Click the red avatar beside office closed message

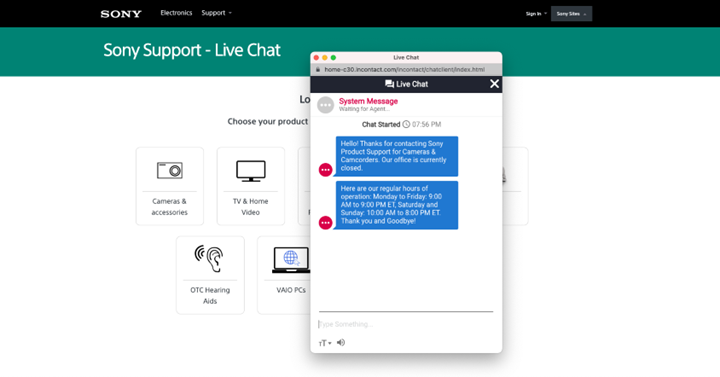[326, 170]
